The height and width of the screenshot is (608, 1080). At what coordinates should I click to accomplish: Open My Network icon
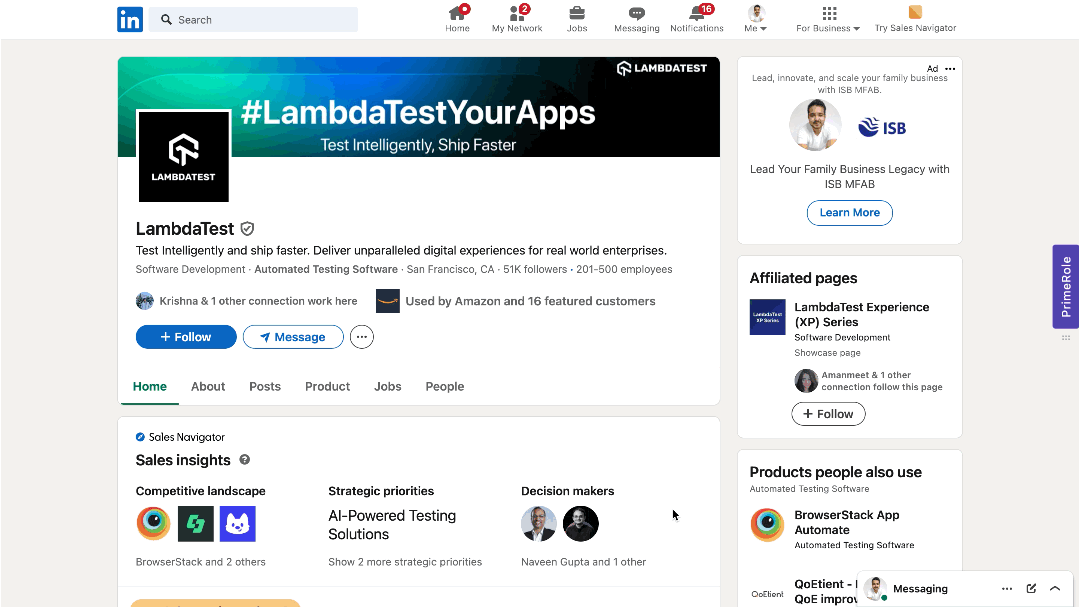pyautogui.click(x=517, y=13)
